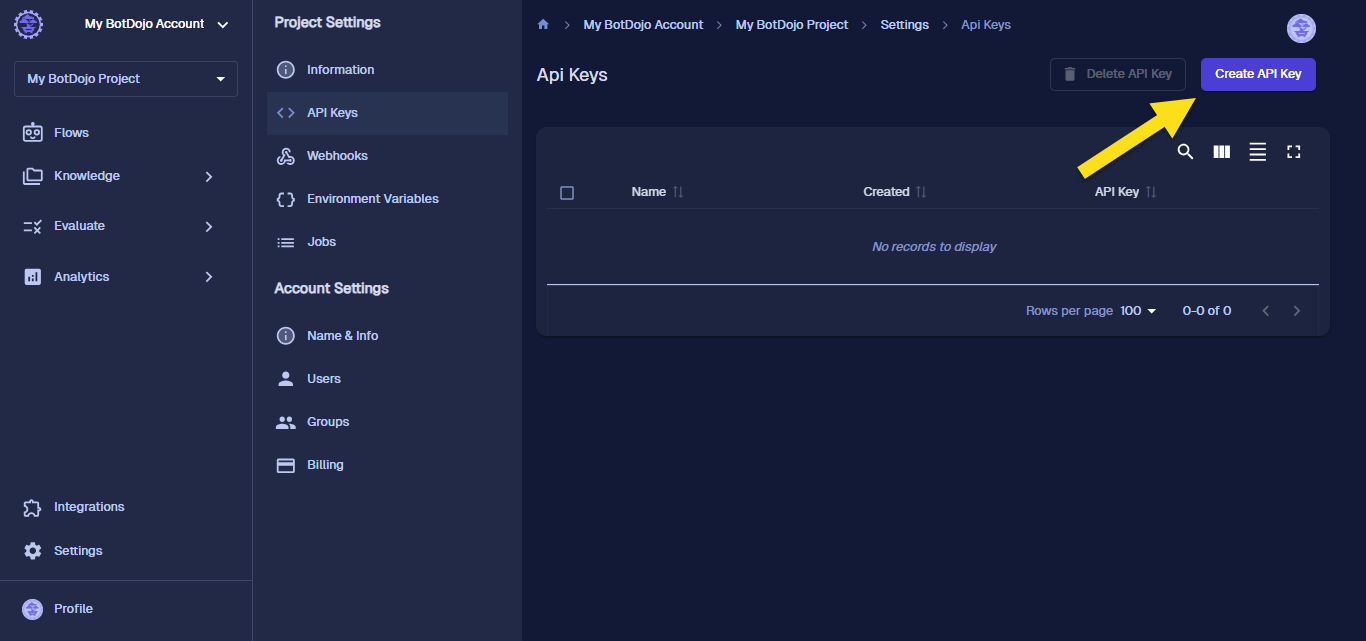The height and width of the screenshot is (641, 1366).
Task: Click the Groups people icon
Action: [286, 422]
